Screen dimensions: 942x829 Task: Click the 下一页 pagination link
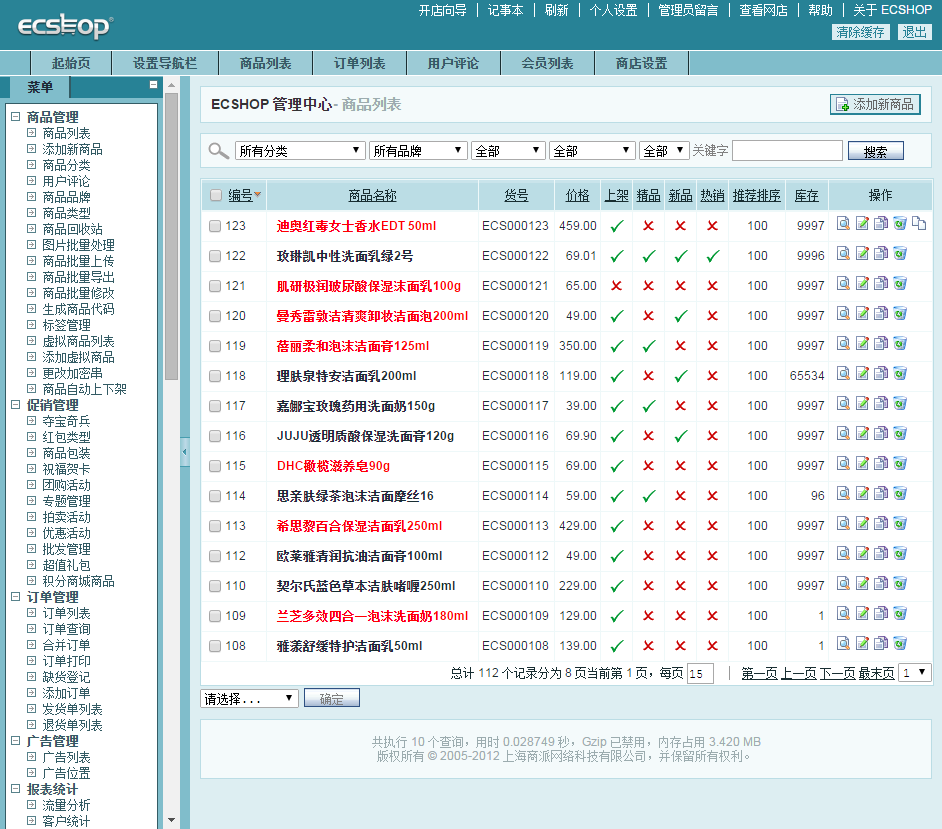tap(837, 674)
